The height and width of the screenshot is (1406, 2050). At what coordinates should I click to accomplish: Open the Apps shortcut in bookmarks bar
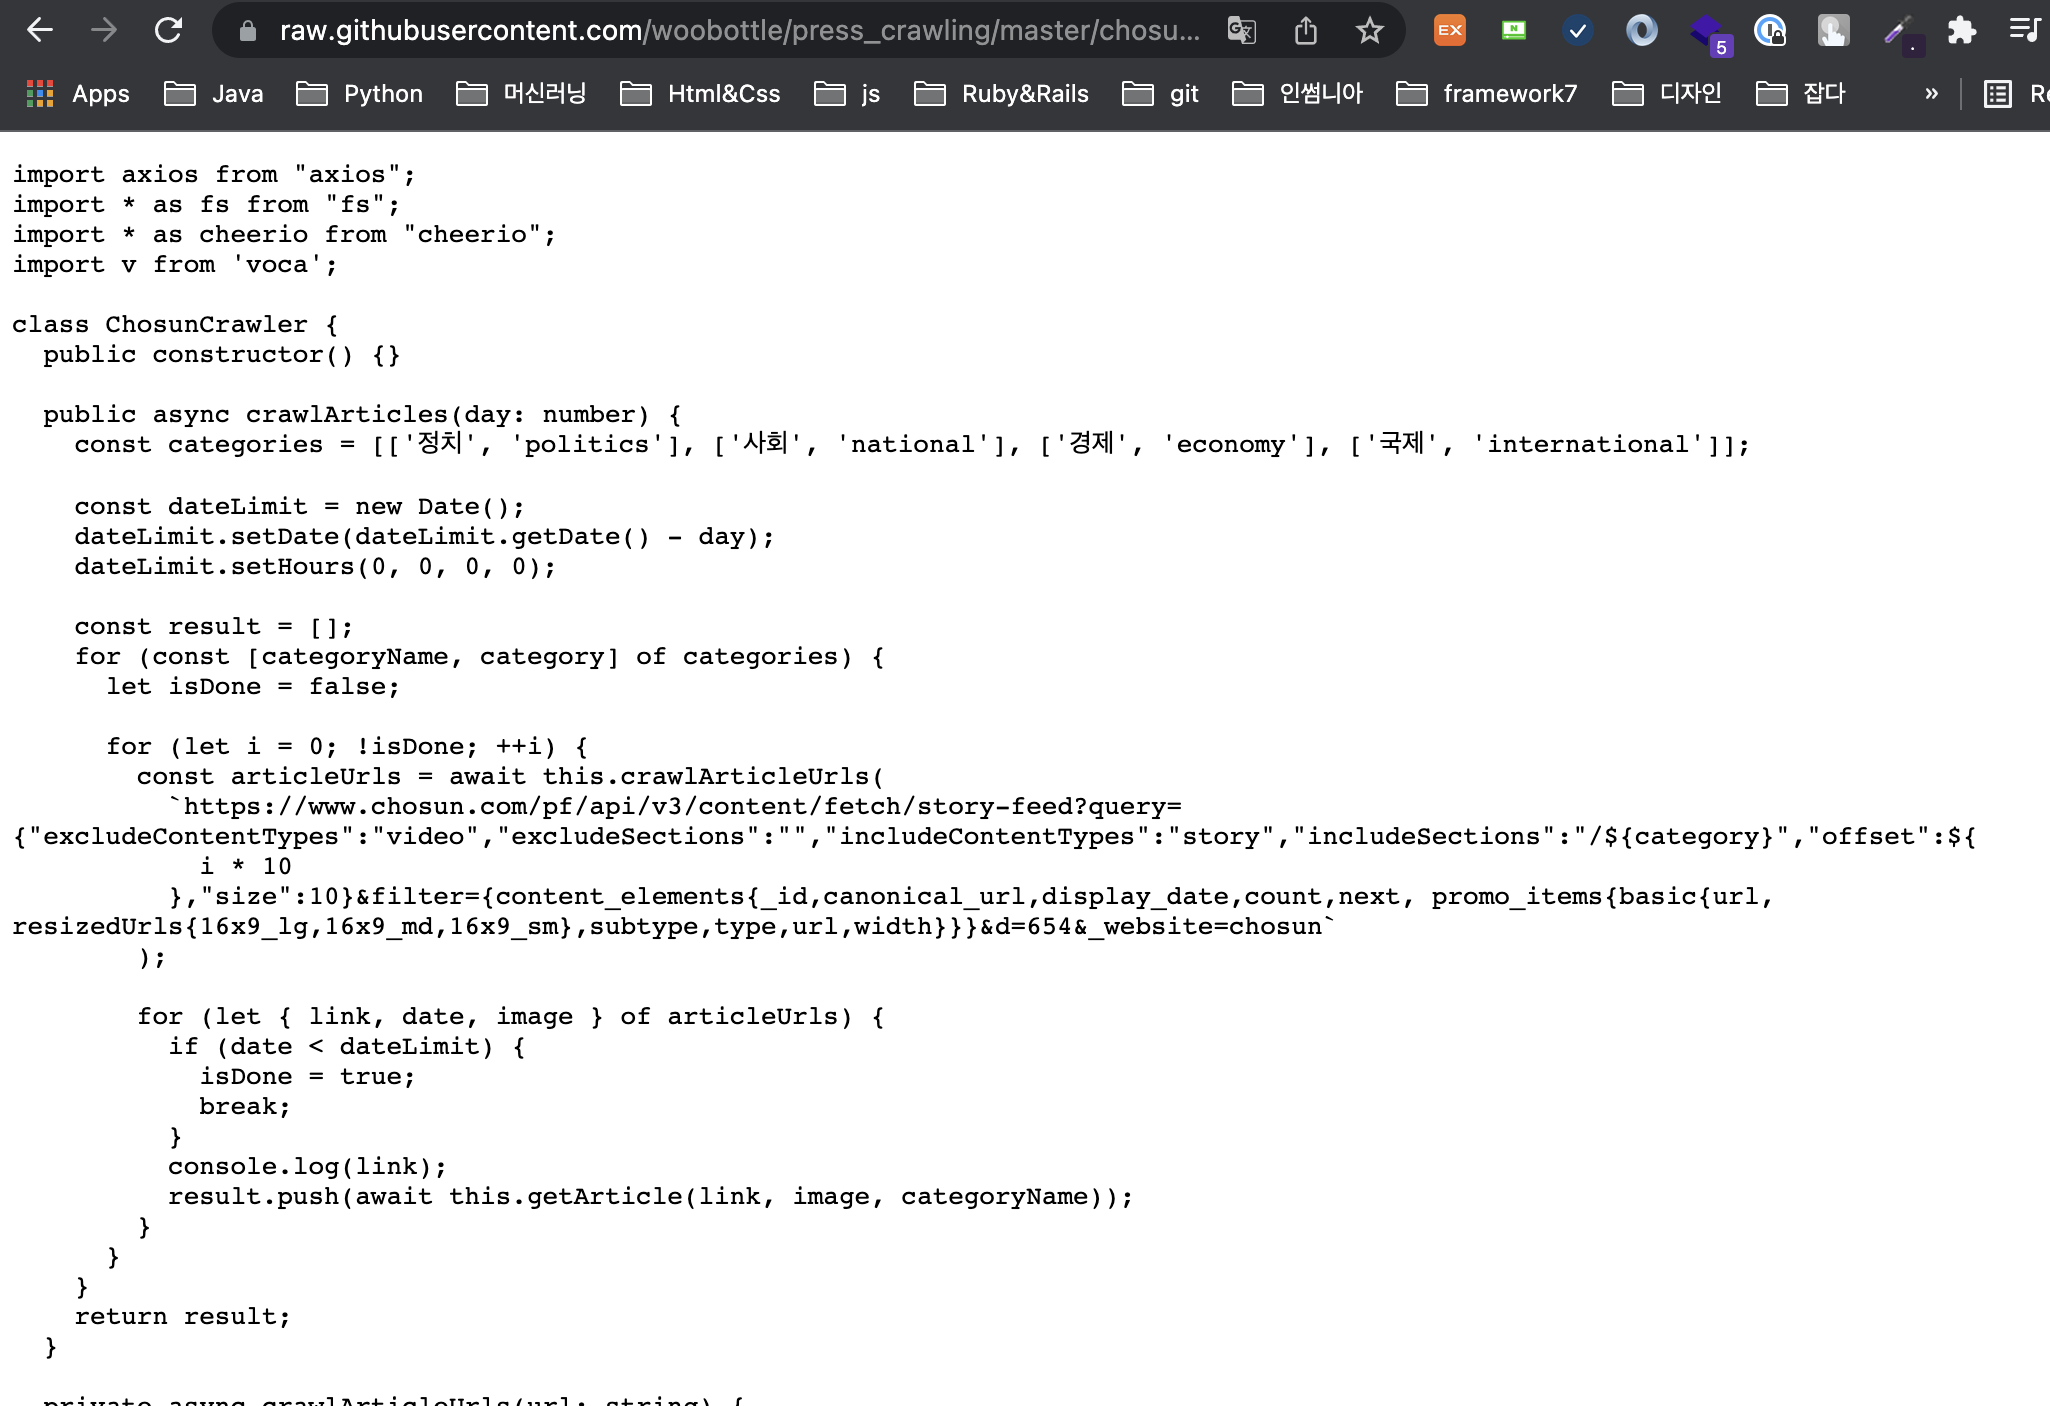[x=78, y=94]
